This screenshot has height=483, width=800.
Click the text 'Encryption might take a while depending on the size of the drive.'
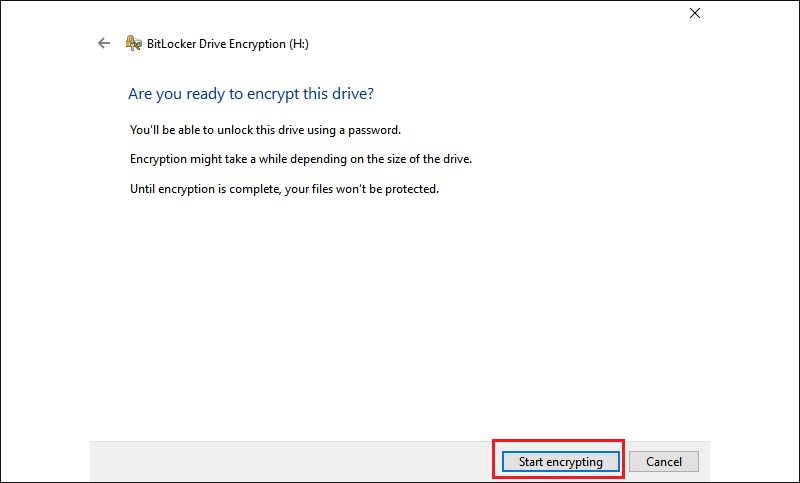(301, 159)
